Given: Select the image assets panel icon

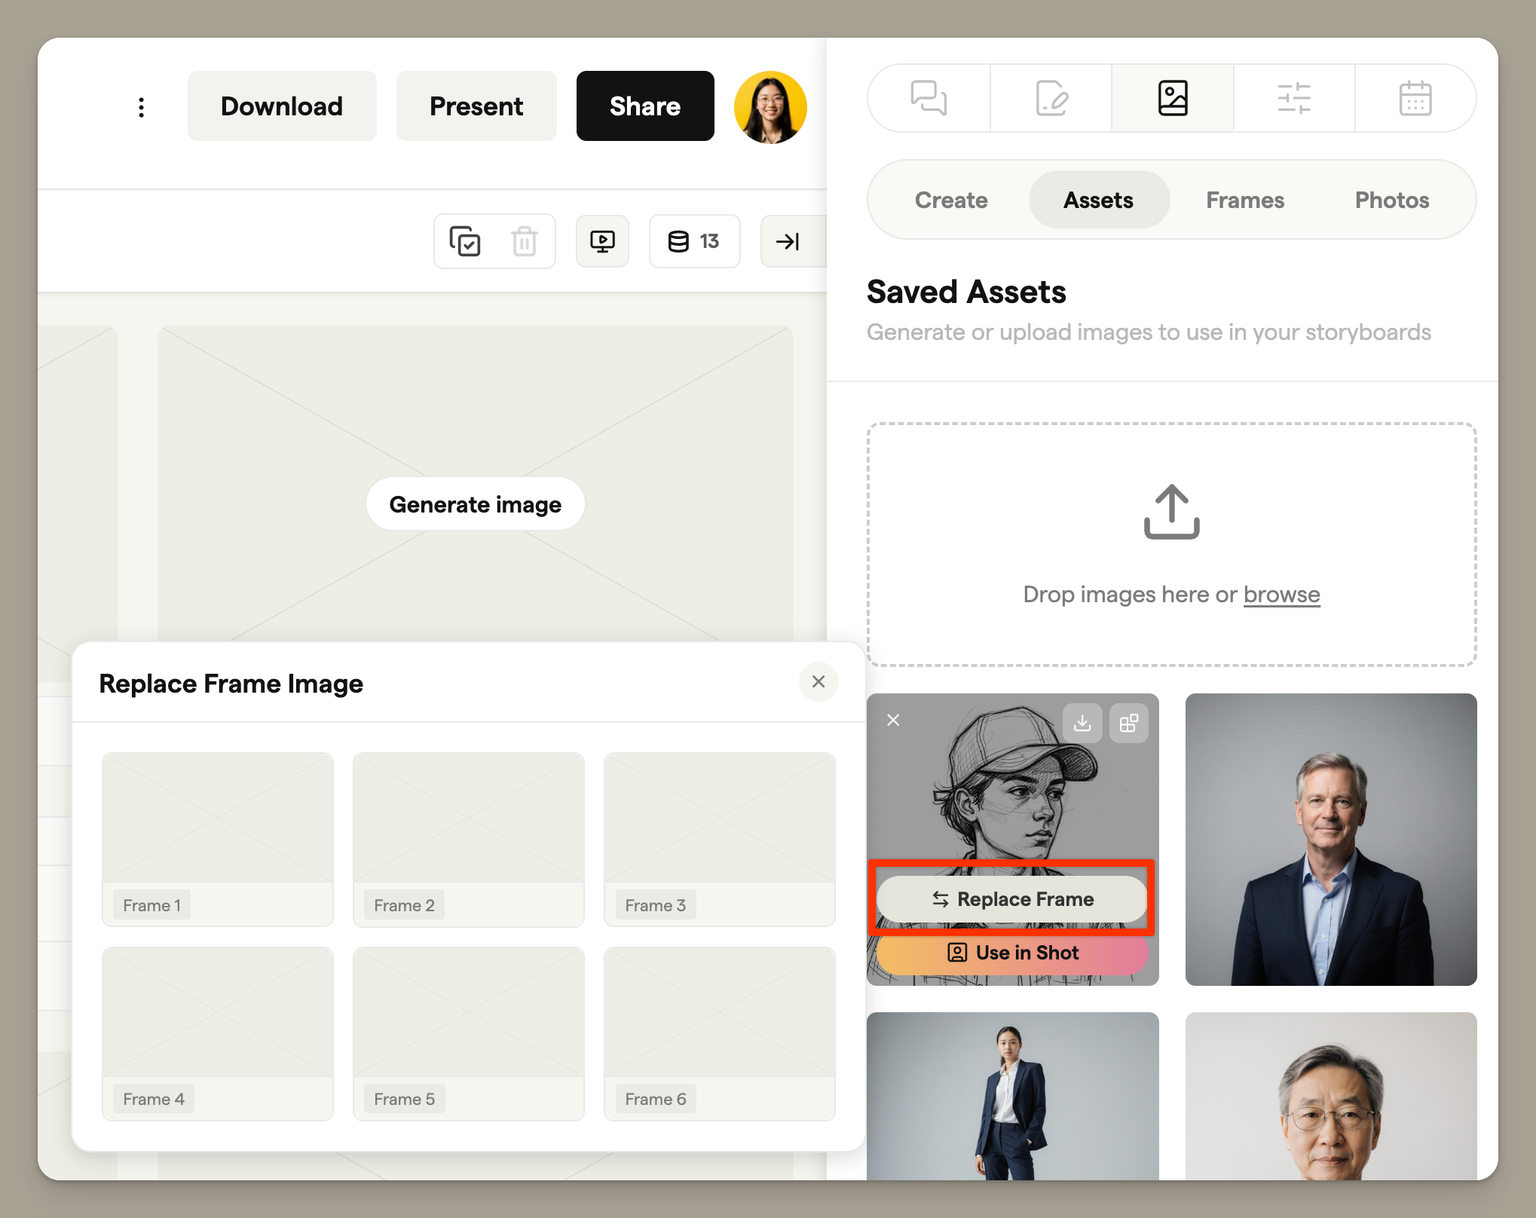Looking at the screenshot, I should click(1172, 98).
